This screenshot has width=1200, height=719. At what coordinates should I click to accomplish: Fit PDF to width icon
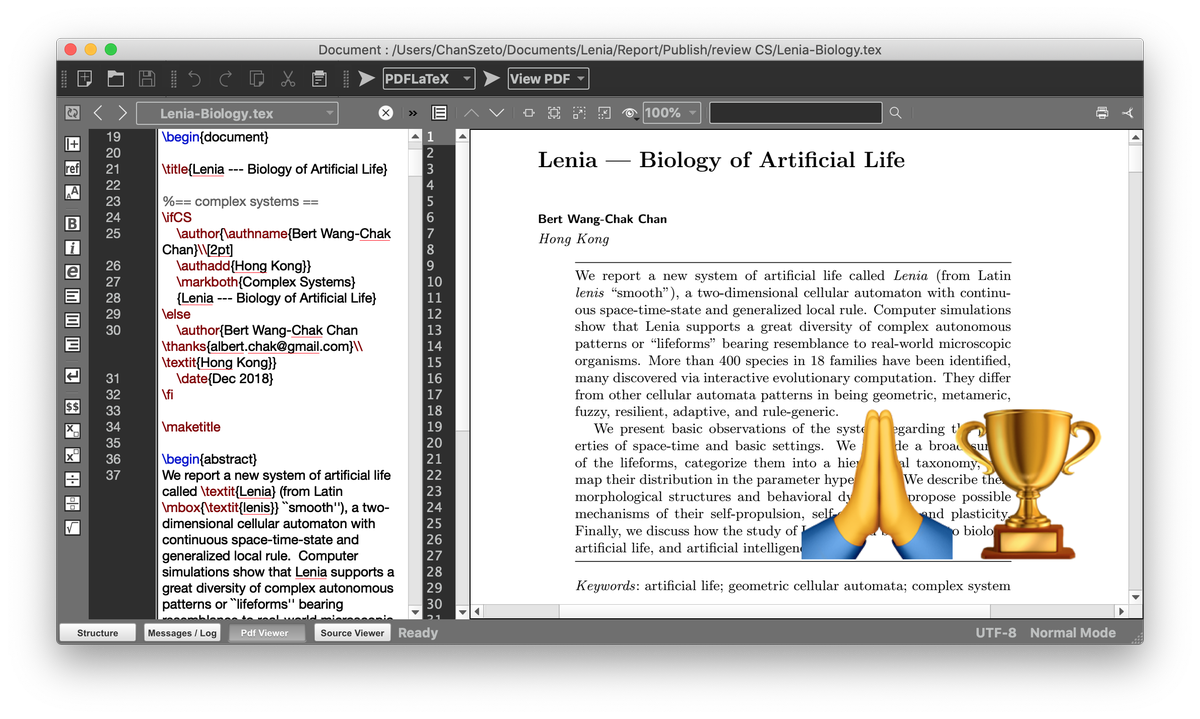point(529,113)
